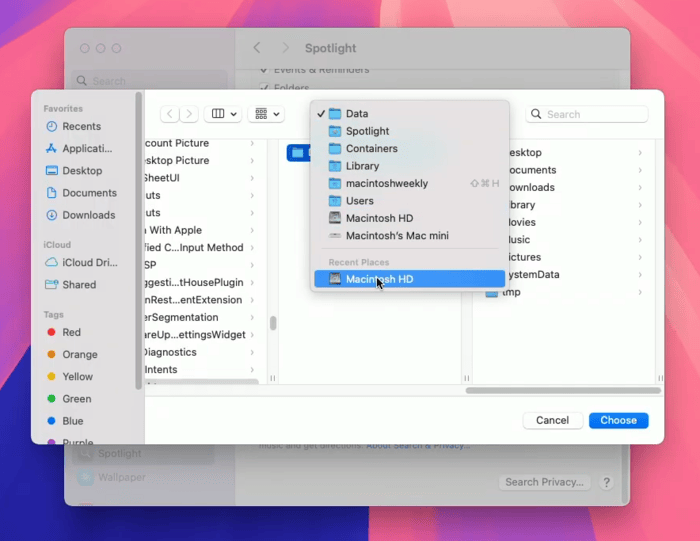Viewport: 700px width, 541px height.
Task: Select the Yellow tag
Action: coord(70,377)
